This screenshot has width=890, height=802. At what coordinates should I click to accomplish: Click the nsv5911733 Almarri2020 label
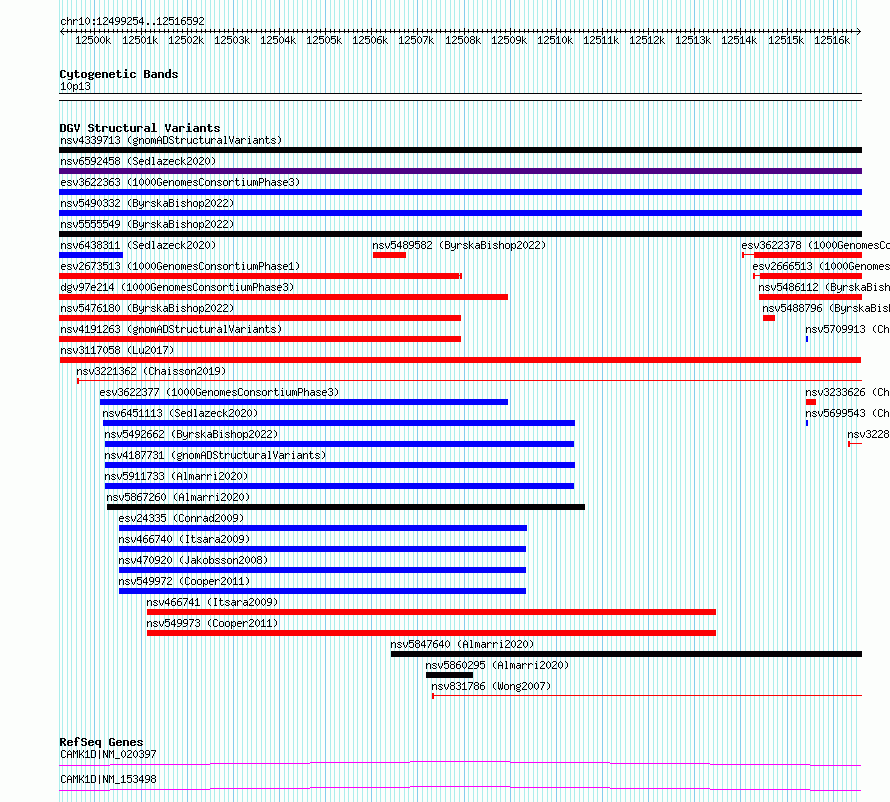(177, 476)
